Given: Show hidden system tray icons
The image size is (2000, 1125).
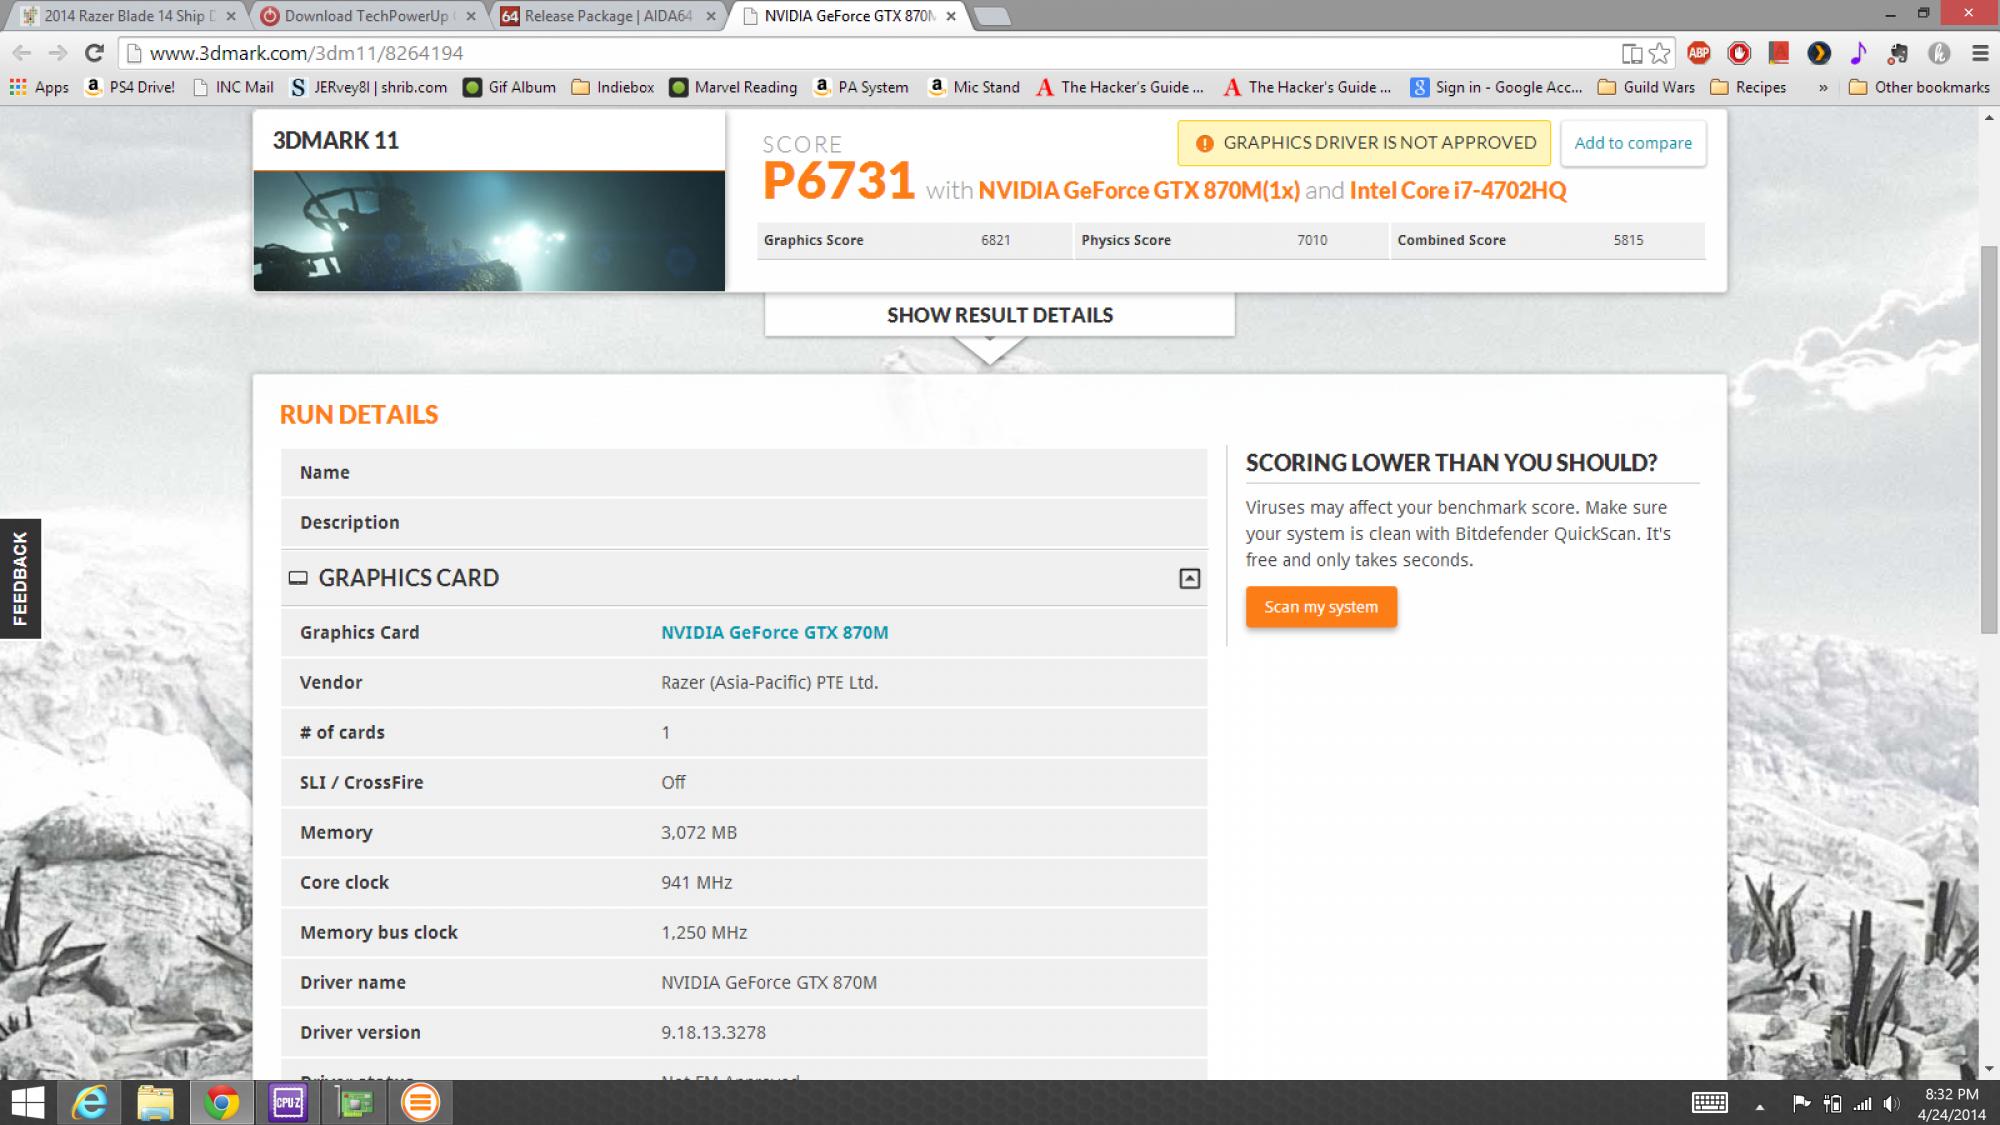Looking at the screenshot, I should (1759, 1106).
